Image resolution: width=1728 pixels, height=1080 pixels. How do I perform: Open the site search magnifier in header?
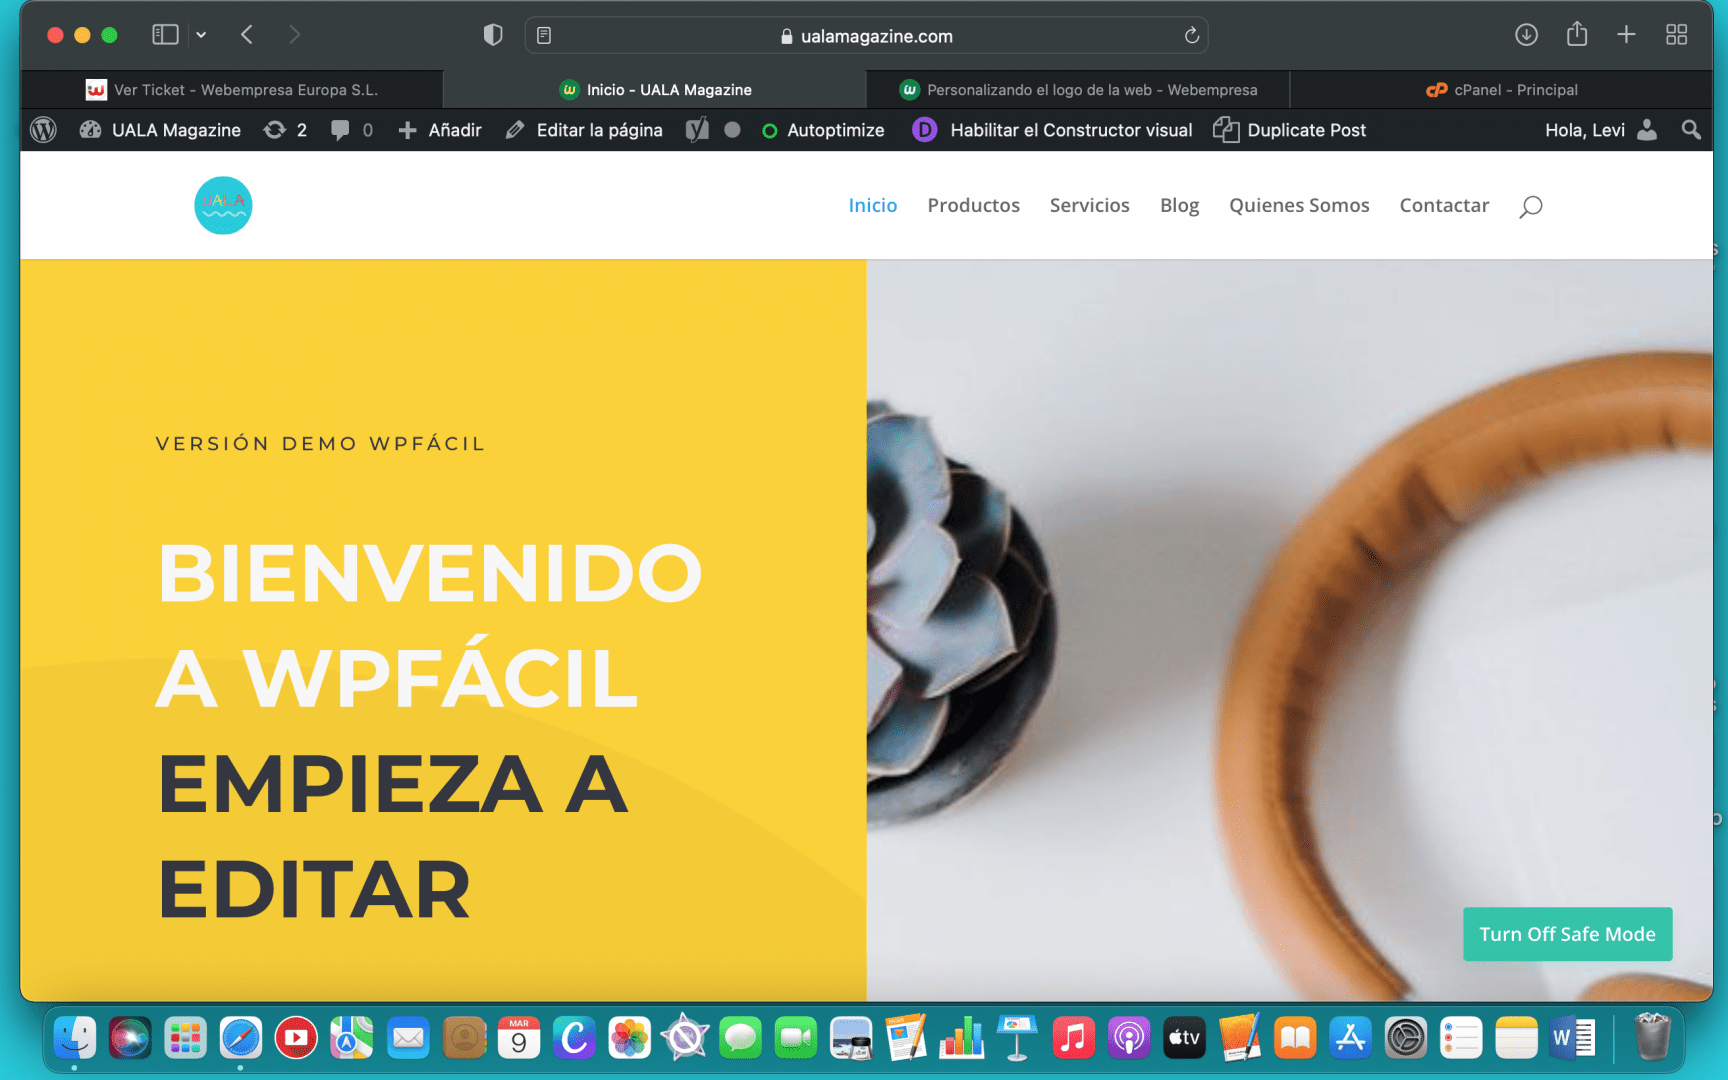(x=1531, y=206)
